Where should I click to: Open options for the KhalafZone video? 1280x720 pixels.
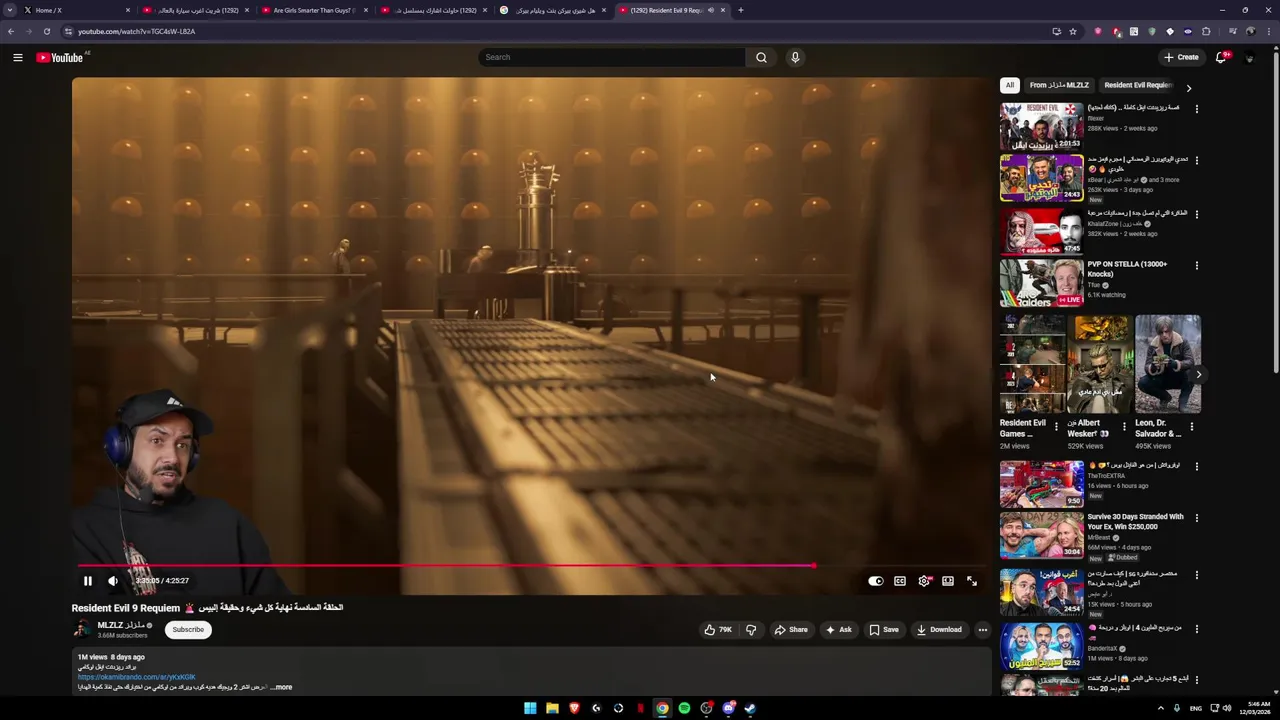coord(1196,213)
